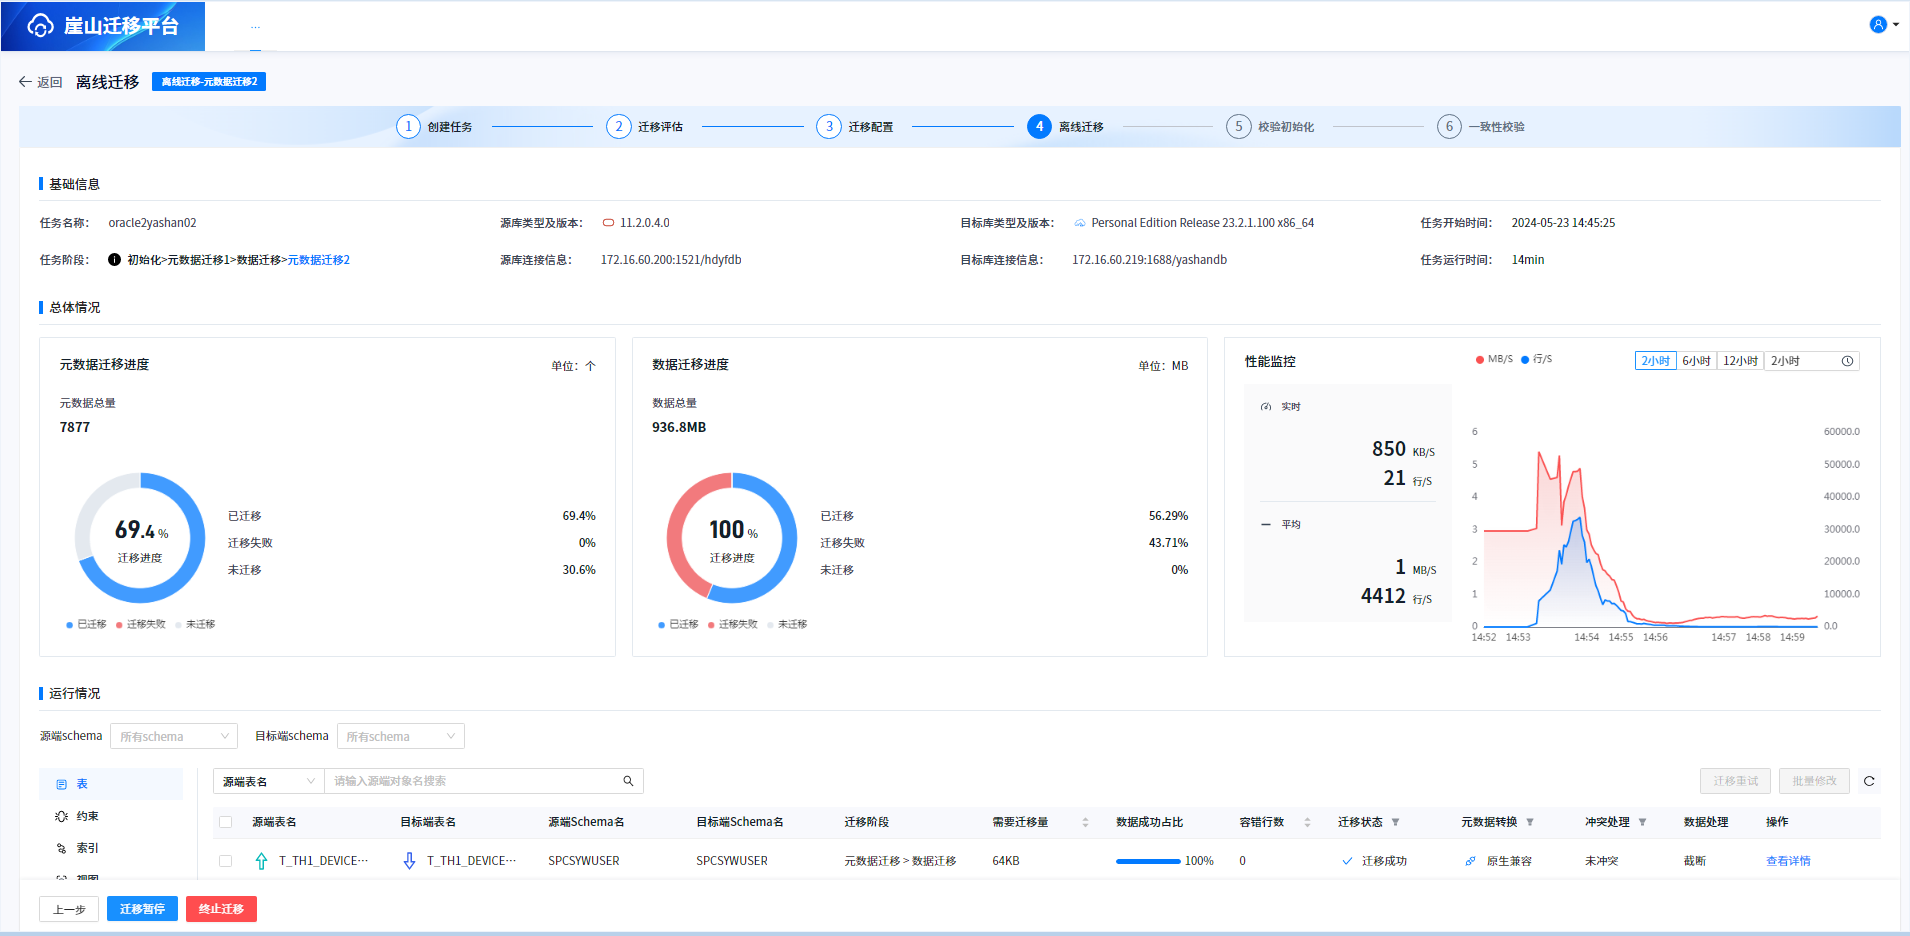
Task: Open the 源端表名 search type dropdown
Action: click(x=269, y=781)
